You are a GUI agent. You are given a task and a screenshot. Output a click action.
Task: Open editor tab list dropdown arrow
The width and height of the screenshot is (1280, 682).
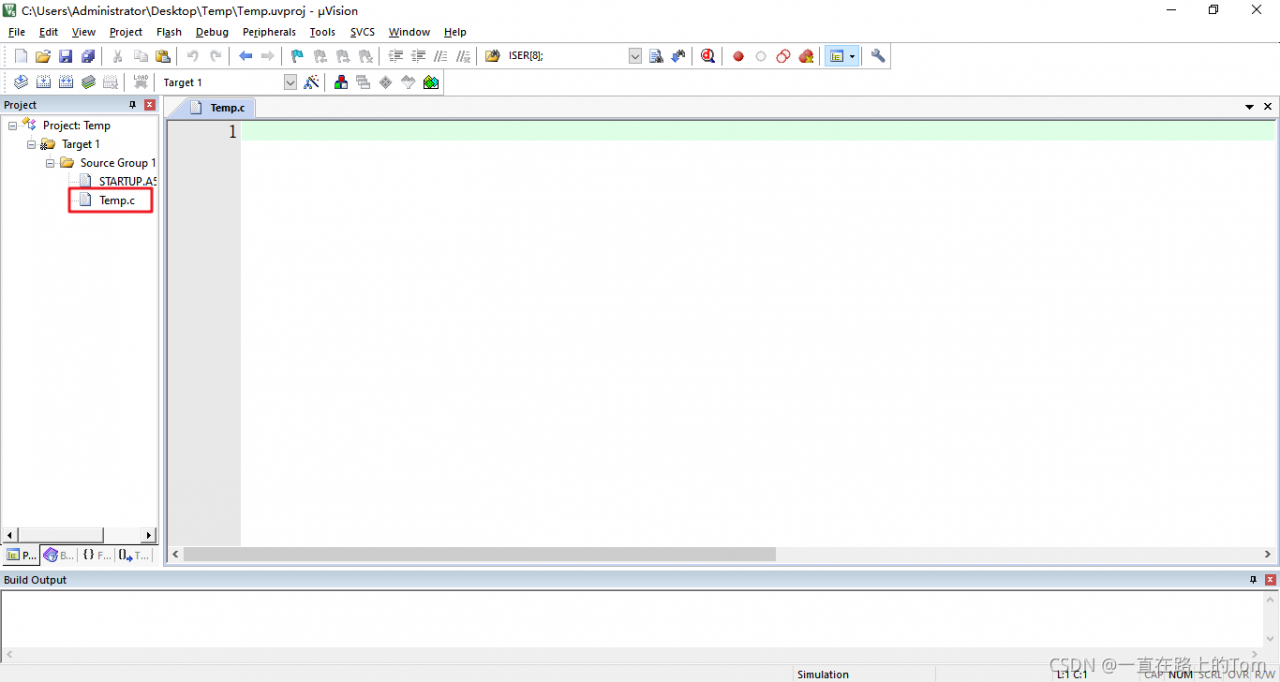pos(1249,107)
